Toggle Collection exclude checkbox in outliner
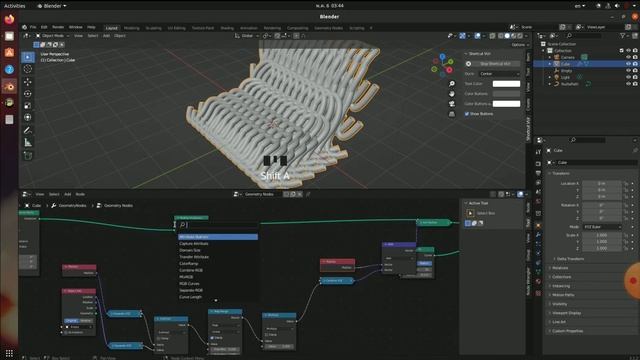The image size is (640, 360). (x=622, y=51)
